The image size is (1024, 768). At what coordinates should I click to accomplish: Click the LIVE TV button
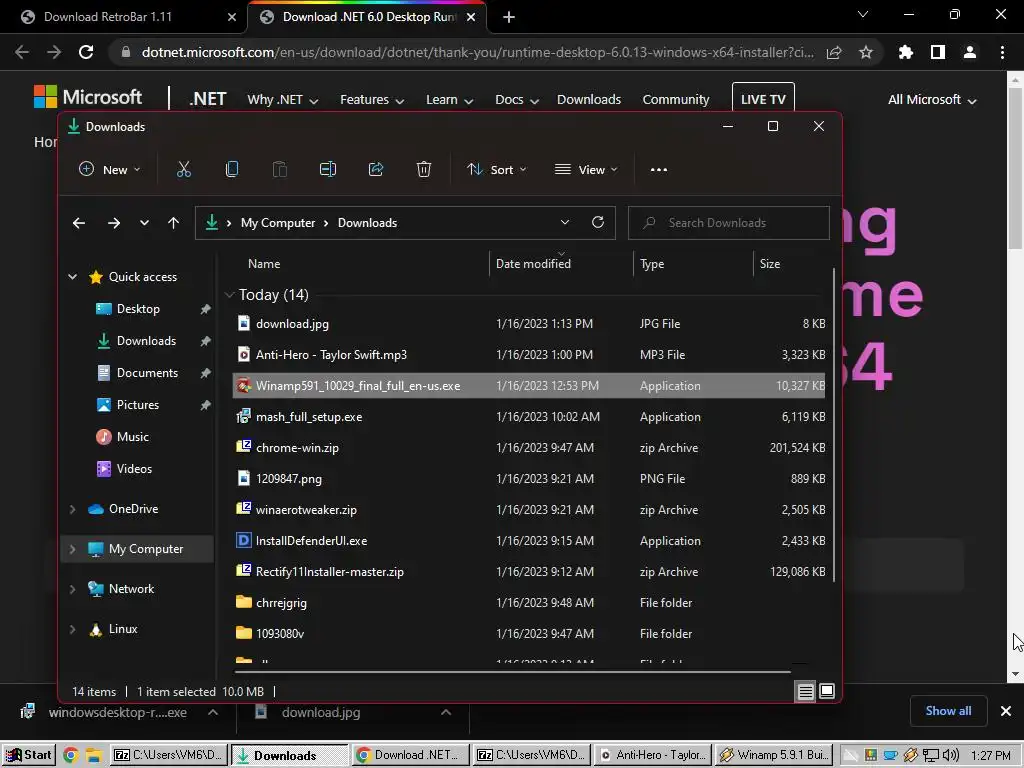pos(763,99)
